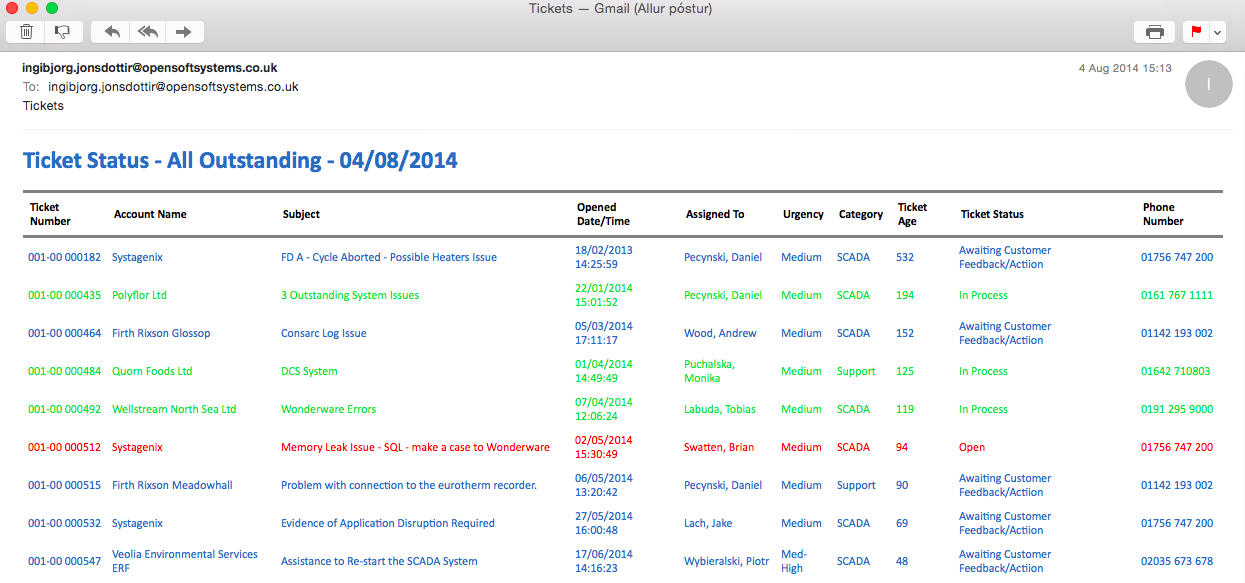Click account Quorn Foods Ltd
This screenshot has width=1245, height=583.
(152, 371)
